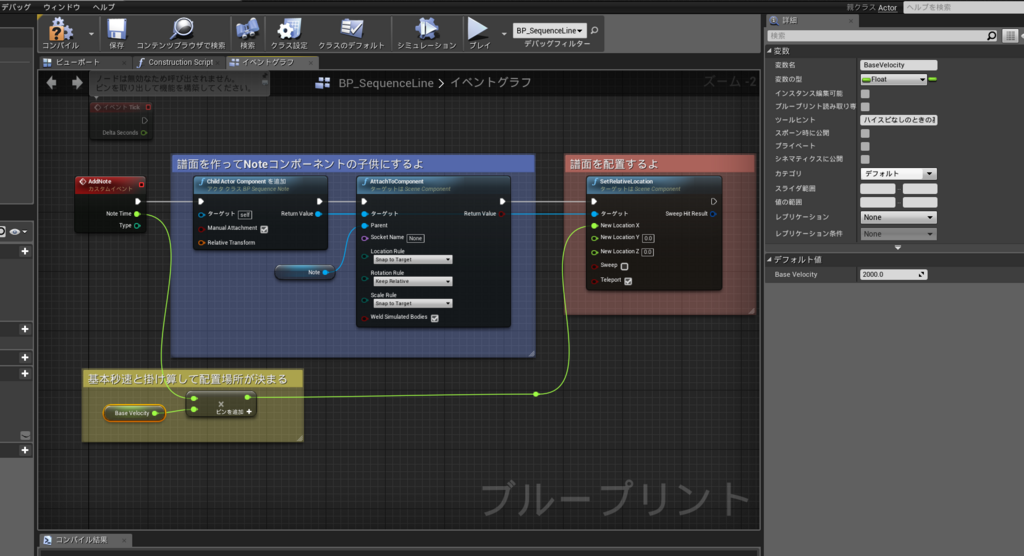This screenshot has width=1024, height=556.
Task: Open the Scale Rule Snap to Target dropdown
Action: [412, 303]
